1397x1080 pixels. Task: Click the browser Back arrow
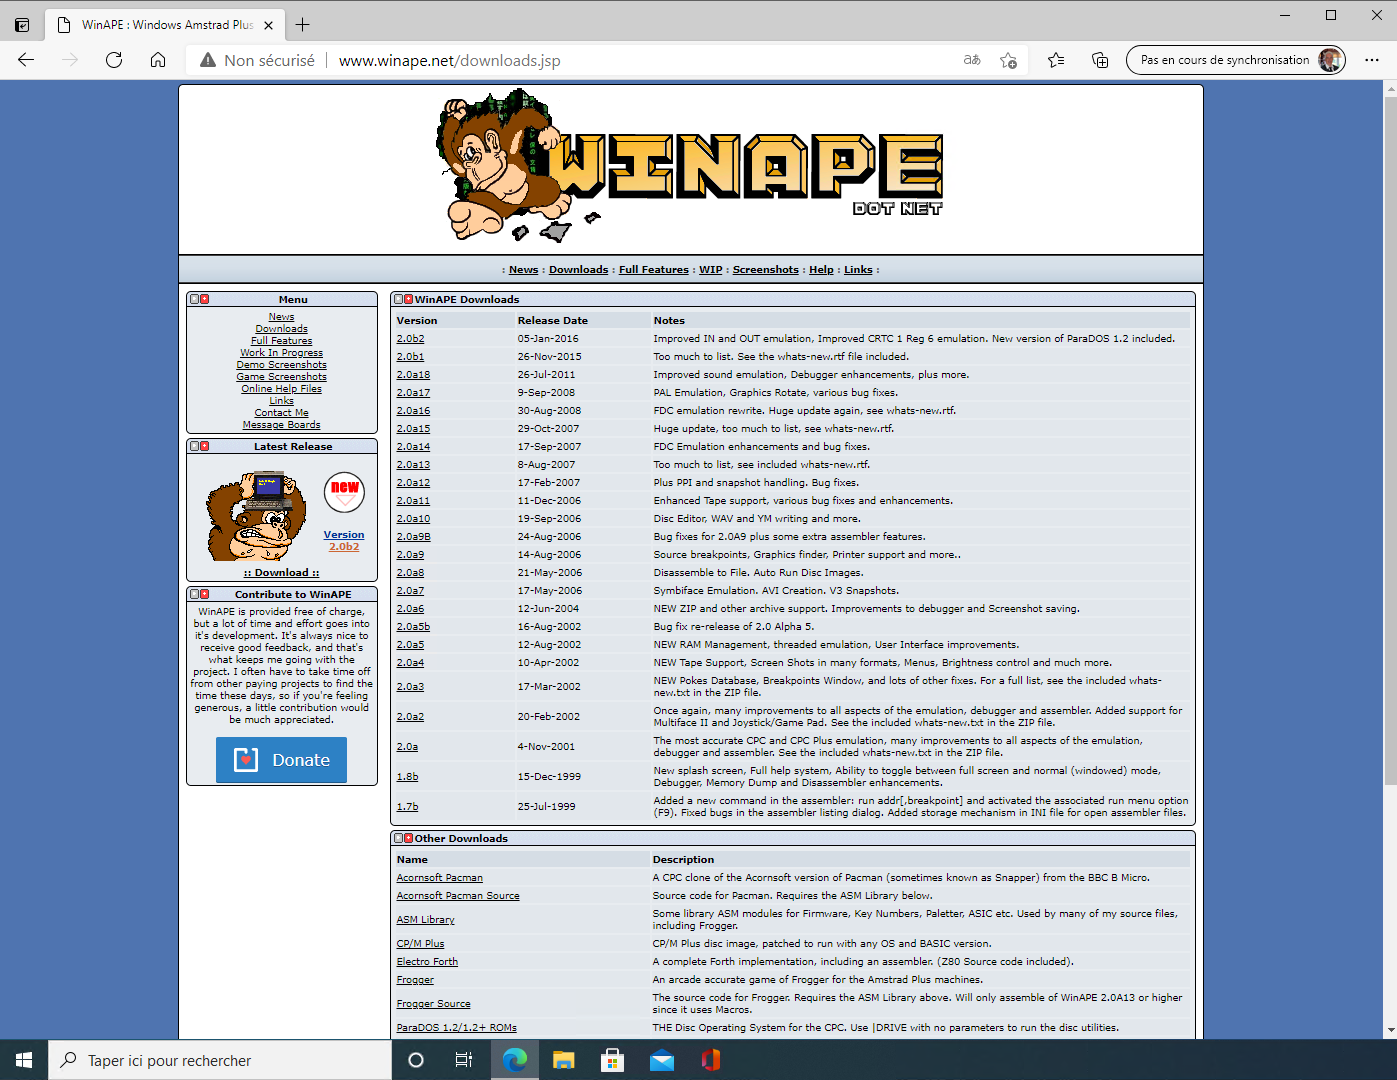click(26, 60)
